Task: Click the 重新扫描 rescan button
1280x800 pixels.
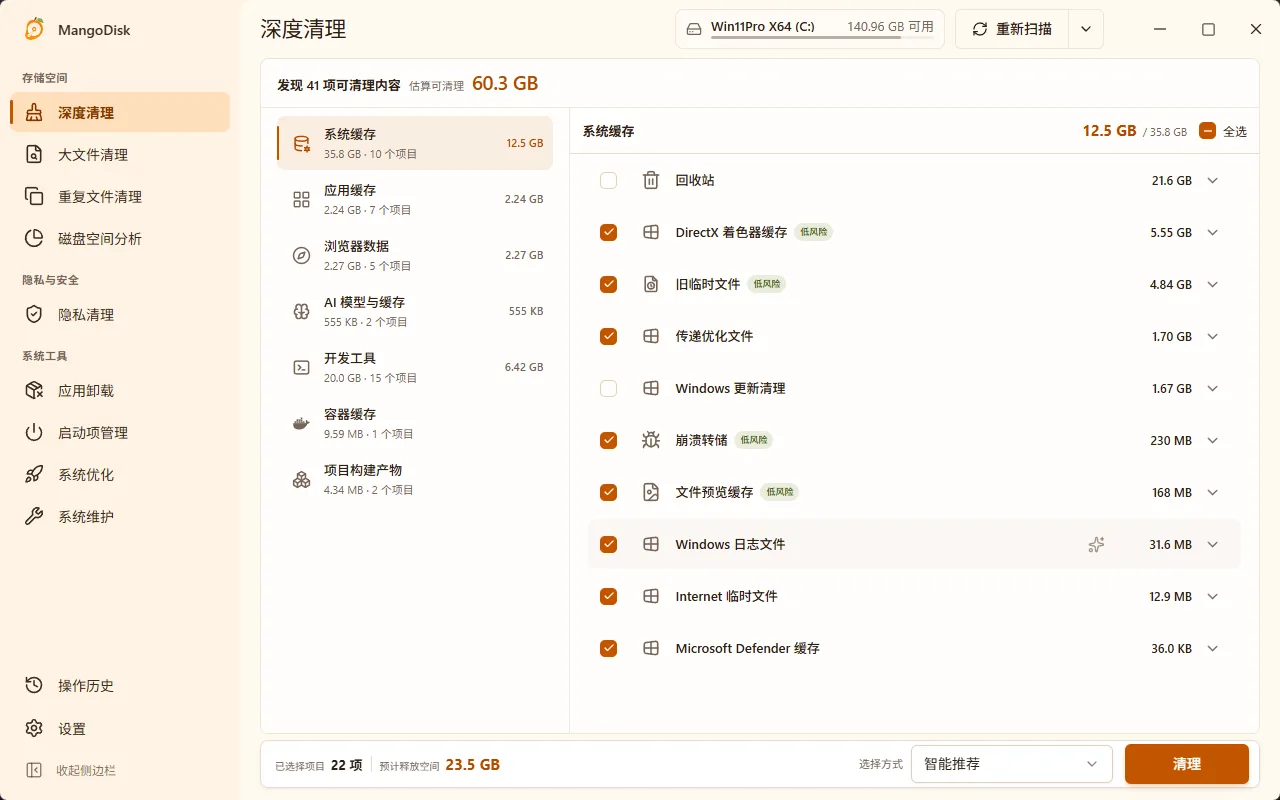Action: click(1012, 29)
